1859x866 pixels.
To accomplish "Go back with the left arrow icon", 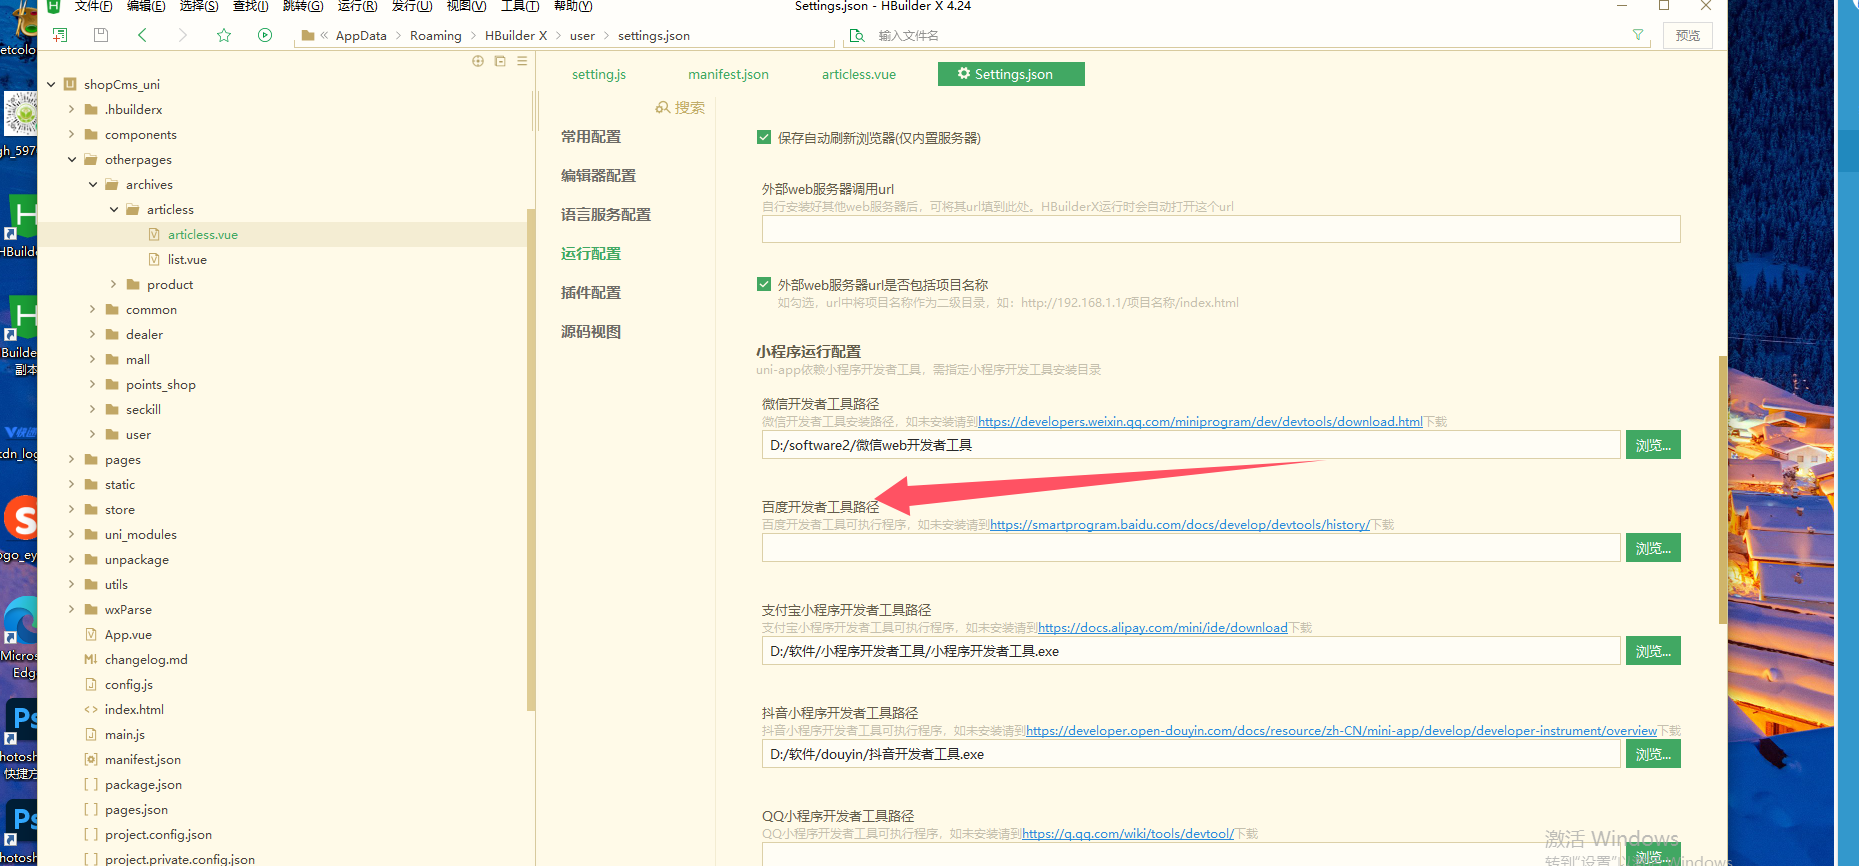I will pos(142,35).
